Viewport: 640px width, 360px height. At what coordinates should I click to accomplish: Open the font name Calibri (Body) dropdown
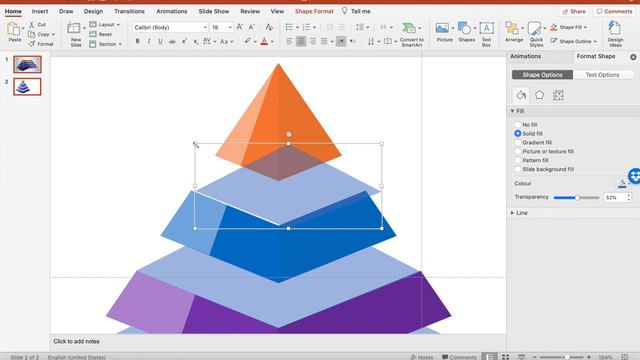(x=205, y=27)
